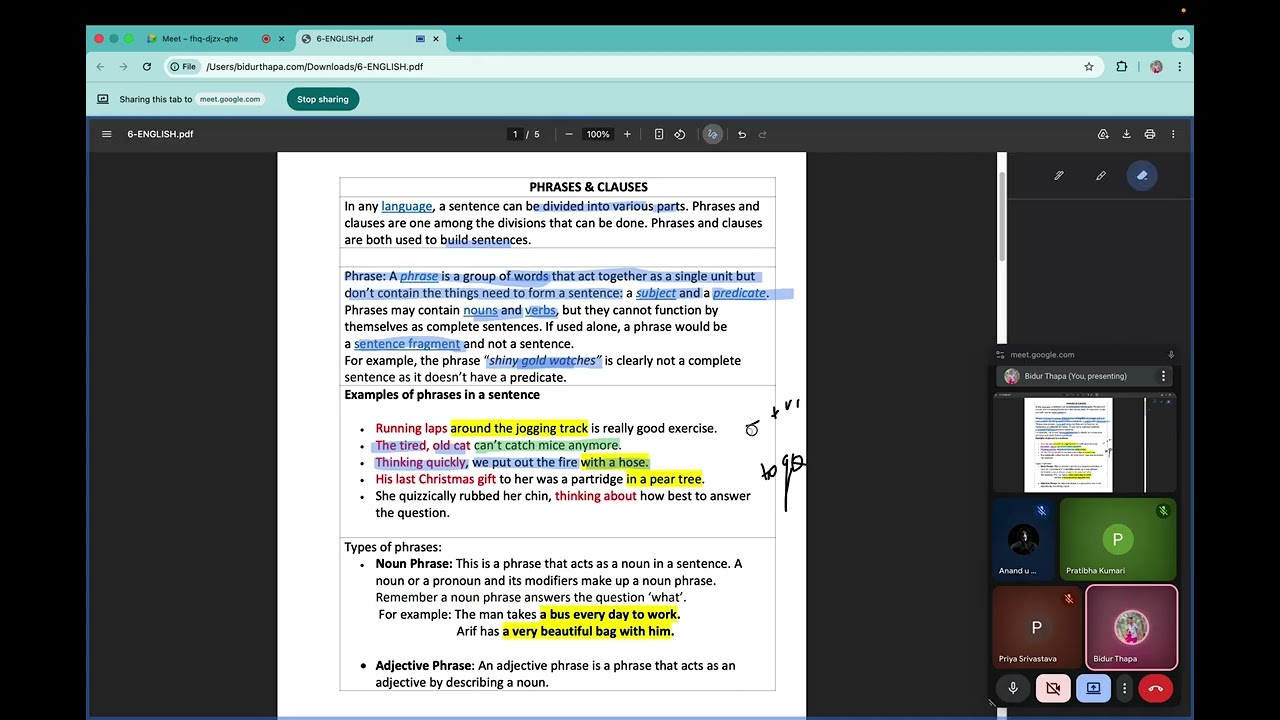Select the pen annotation tool
Viewport: 1280px width, 720px height.
pyautogui.click(x=1059, y=176)
